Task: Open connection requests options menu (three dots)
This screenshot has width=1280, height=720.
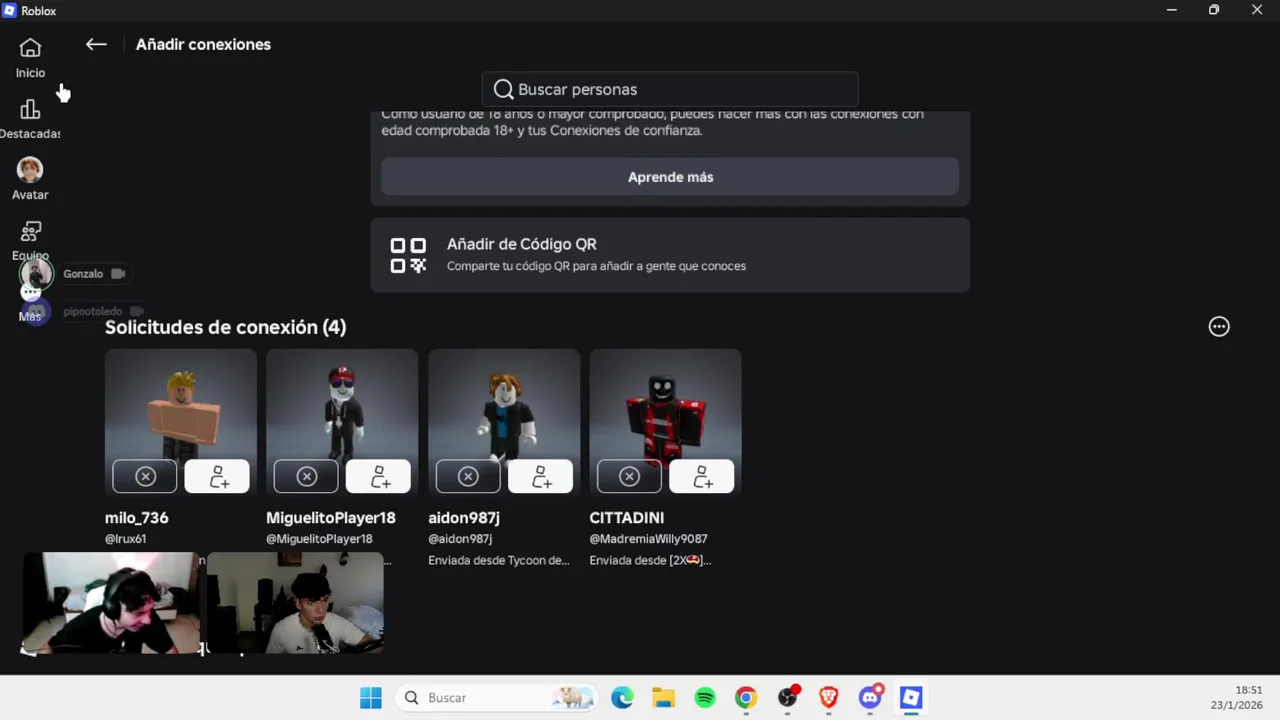Action: click(1219, 327)
